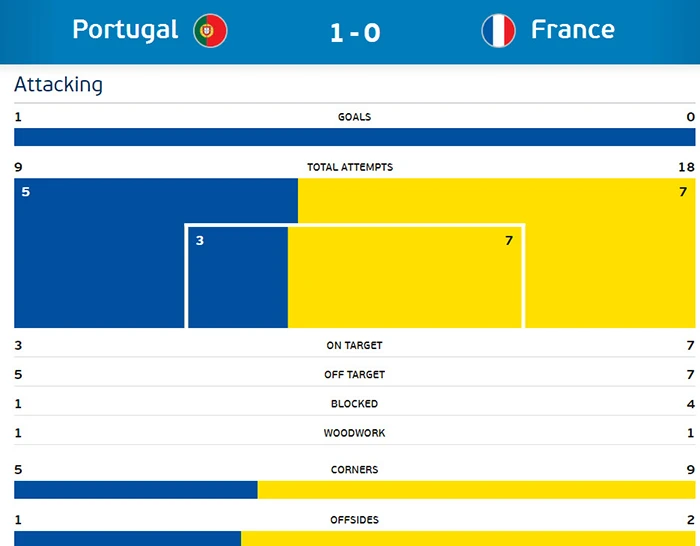Click the blue Portugal segment of corners bar
Viewport: 700px width, 546px height.
coord(135,490)
